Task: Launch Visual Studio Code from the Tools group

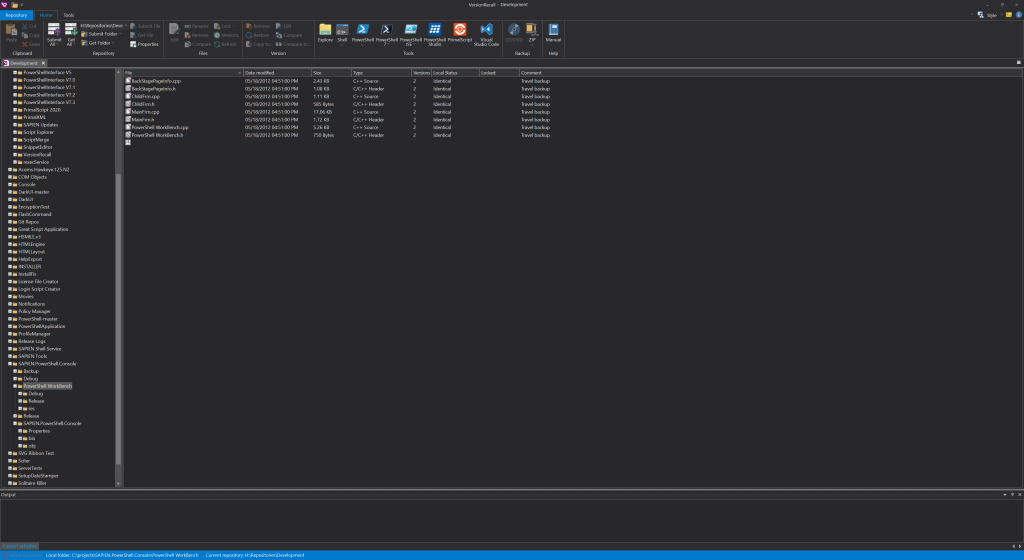Action: pyautogui.click(x=487, y=33)
